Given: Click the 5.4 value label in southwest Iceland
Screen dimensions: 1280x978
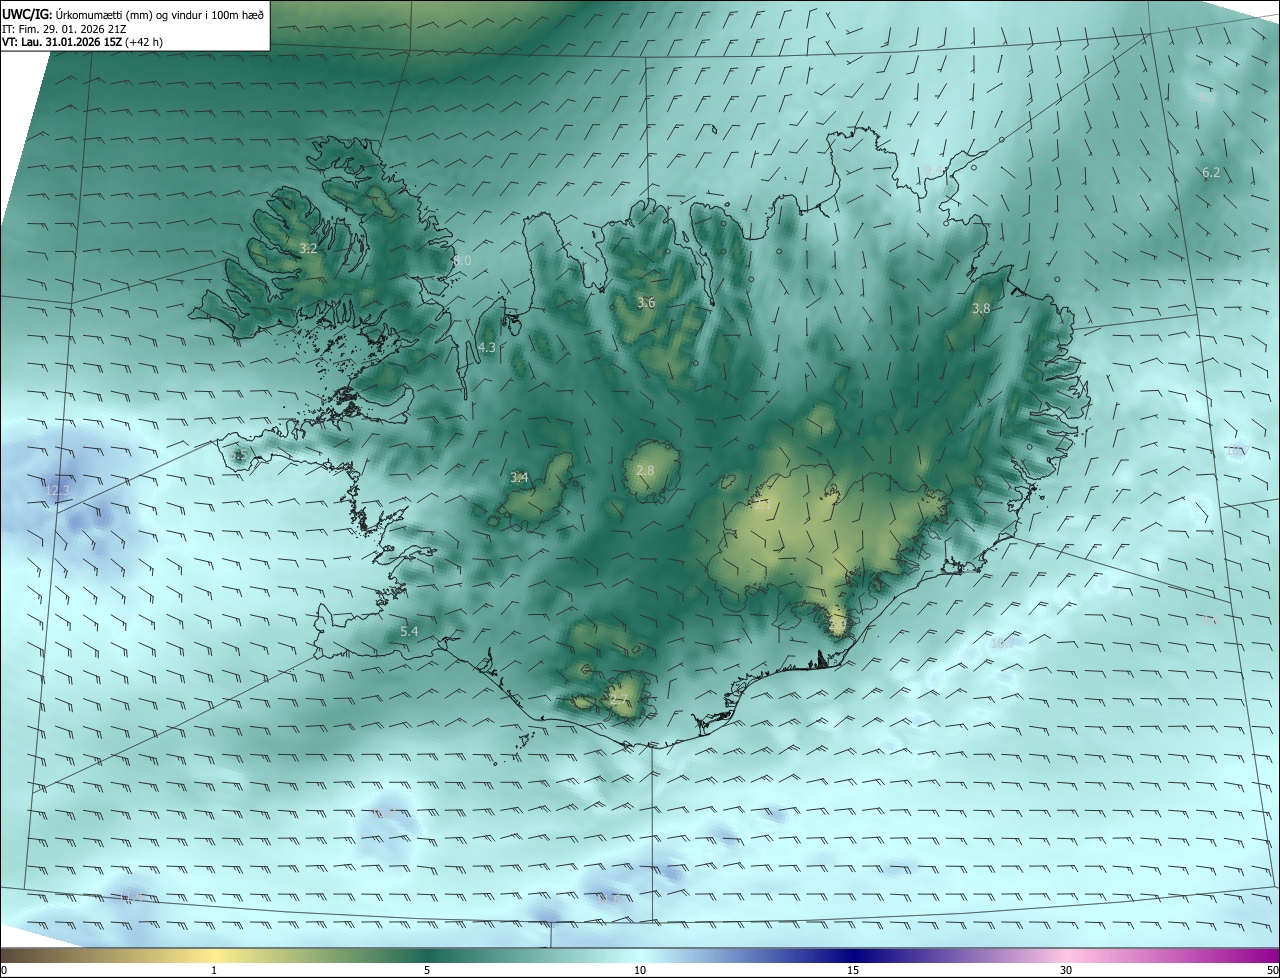Looking at the screenshot, I should click(409, 632).
